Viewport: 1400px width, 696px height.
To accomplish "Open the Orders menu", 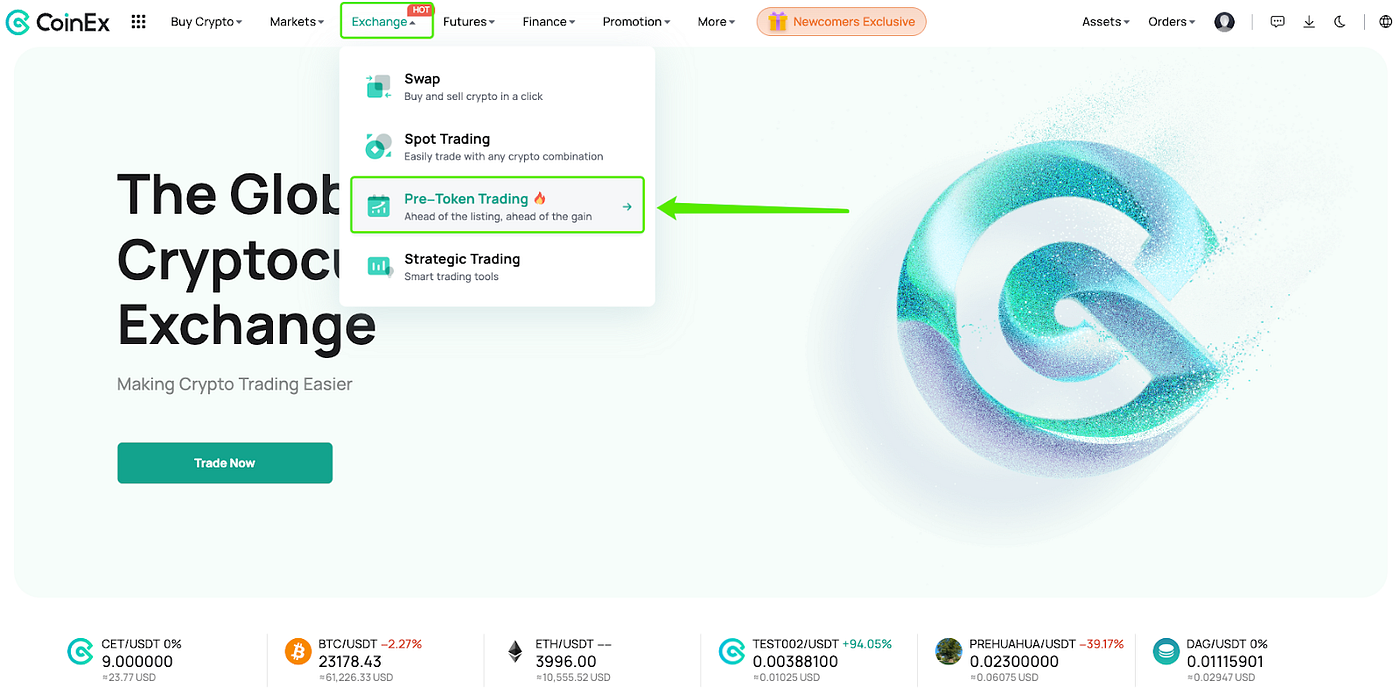I will click(x=1170, y=21).
